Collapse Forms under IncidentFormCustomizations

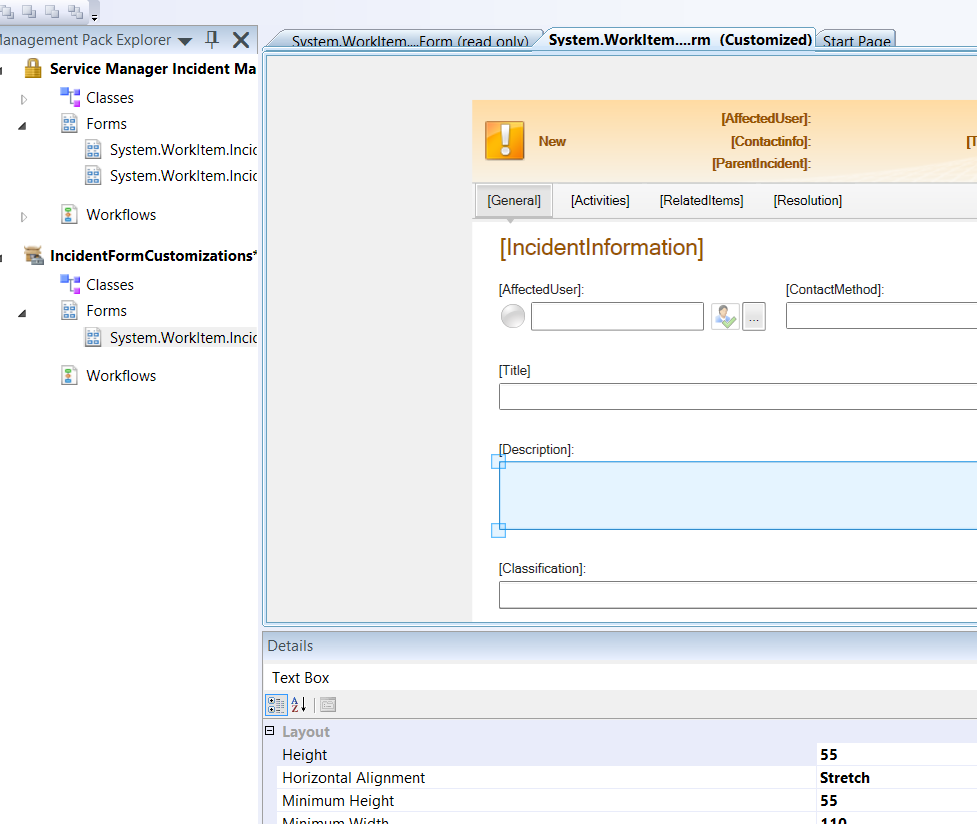[22, 313]
